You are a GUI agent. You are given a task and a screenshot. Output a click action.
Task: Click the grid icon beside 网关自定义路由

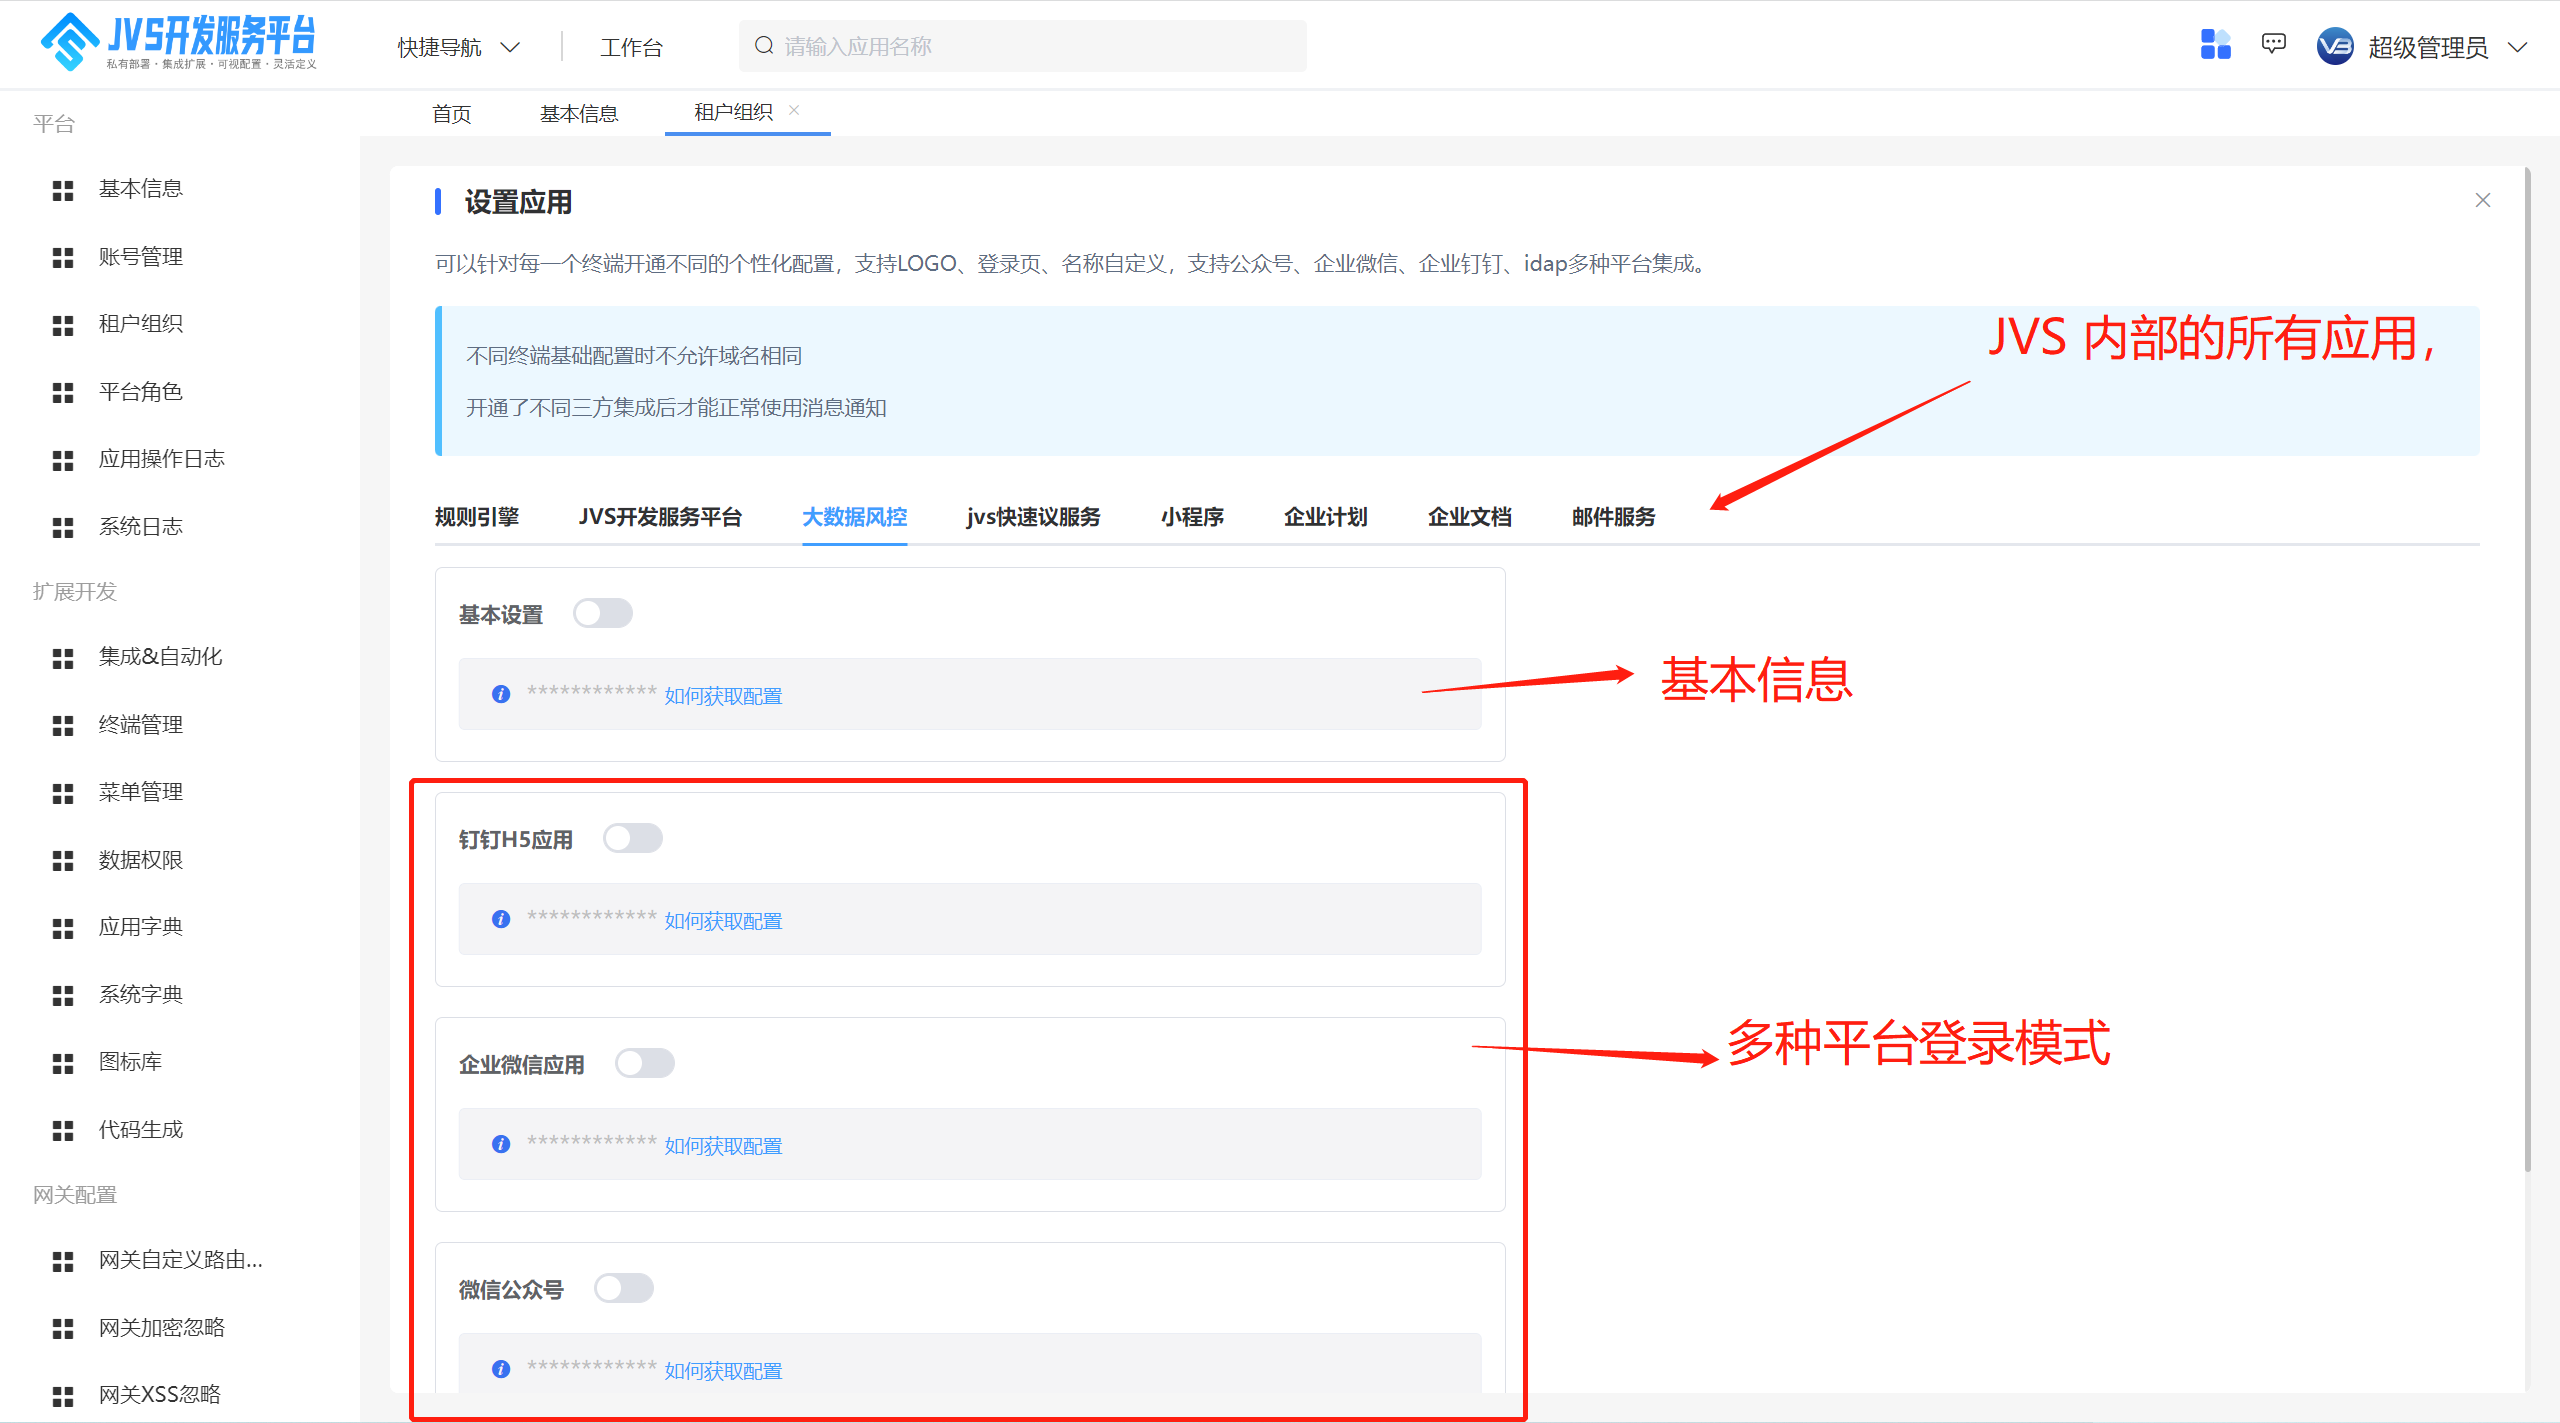click(63, 1261)
